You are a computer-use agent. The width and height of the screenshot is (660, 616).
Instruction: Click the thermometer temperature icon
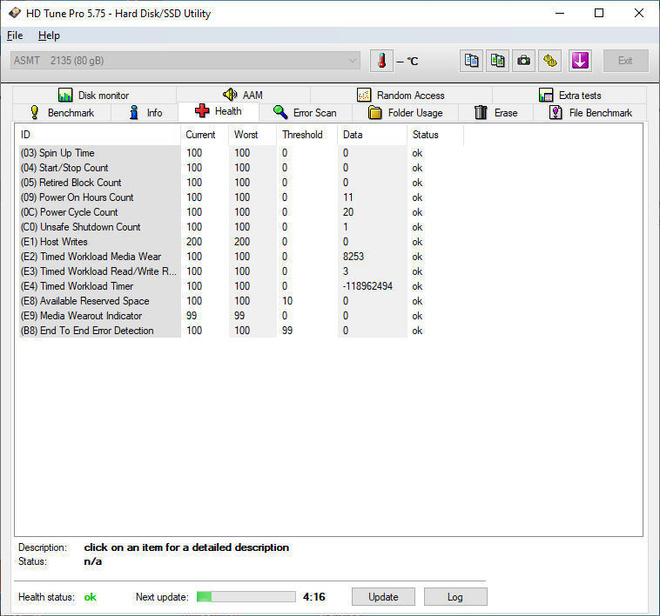point(382,61)
